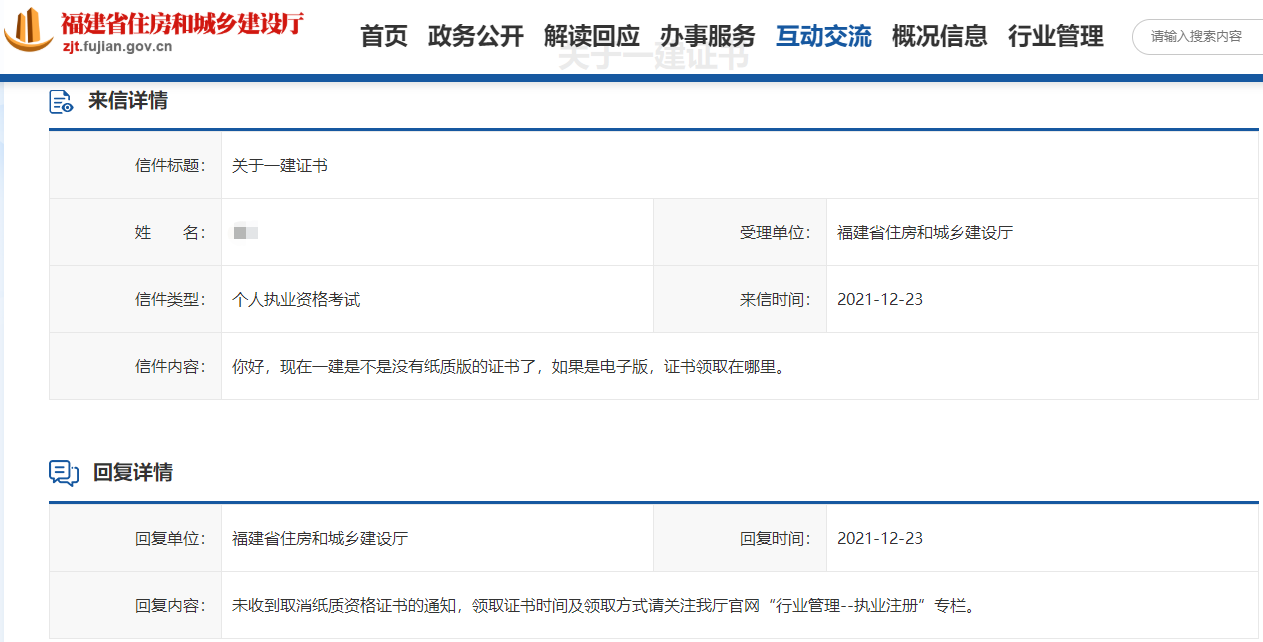Select 解读回应 in the navigation bar
Viewport: 1263px width, 642px height.
(x=592, y=35)
